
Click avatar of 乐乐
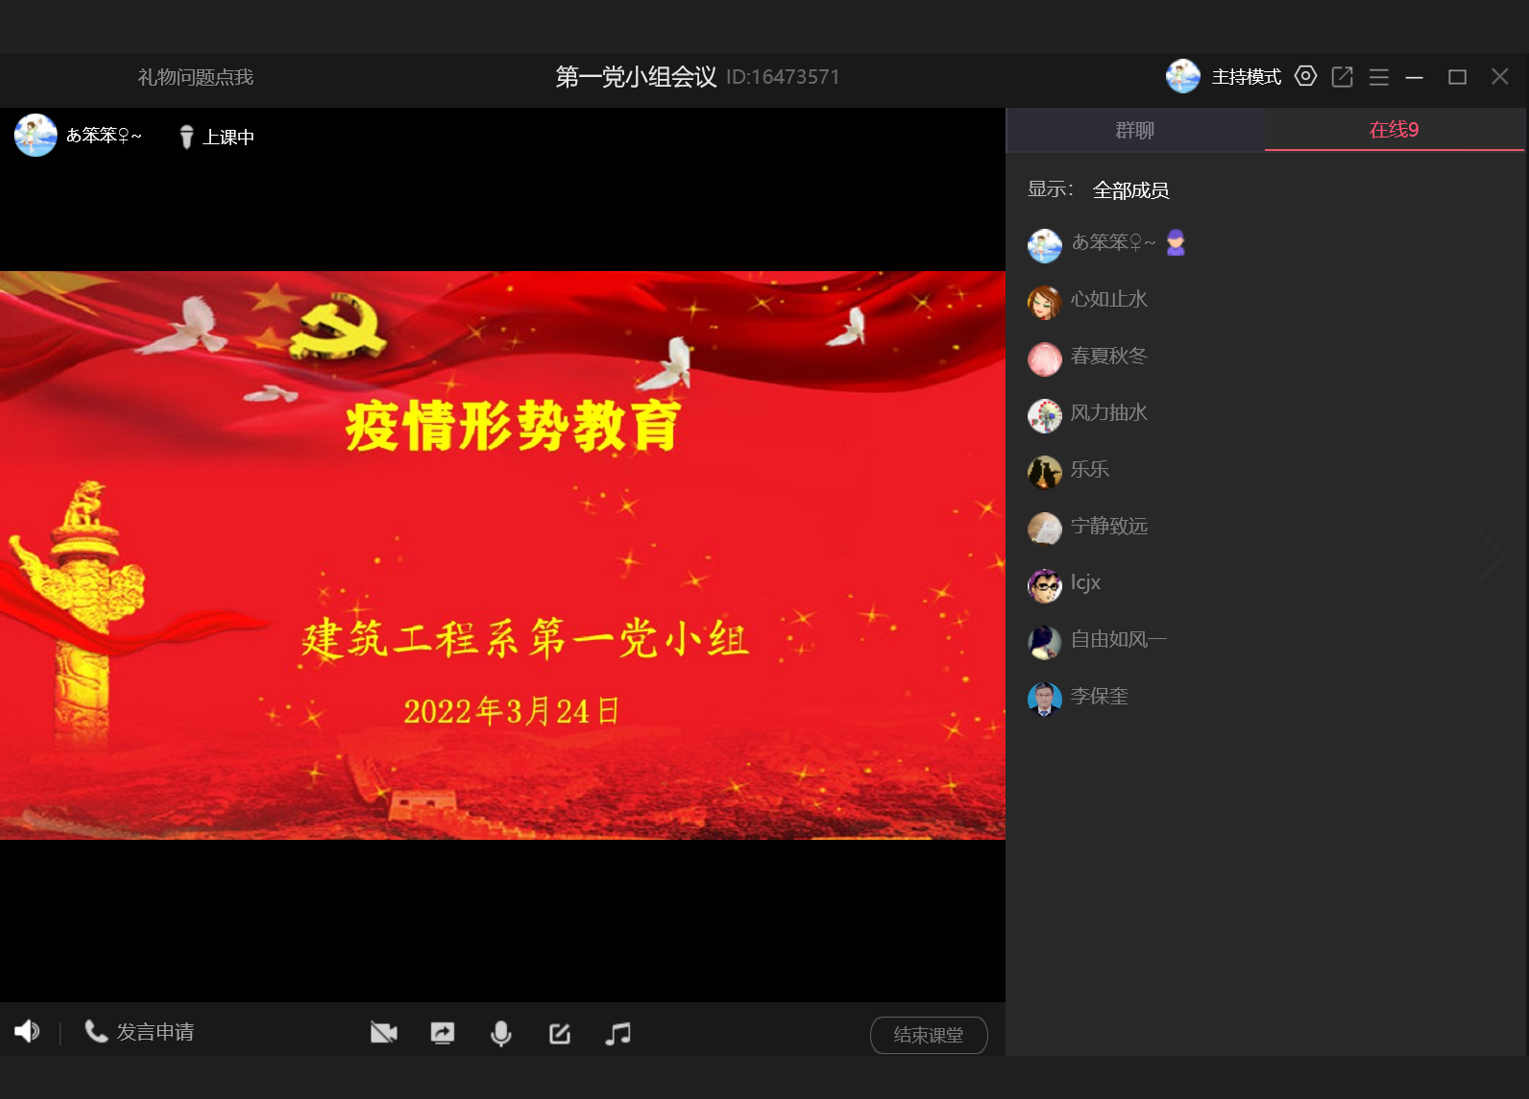1045,471
